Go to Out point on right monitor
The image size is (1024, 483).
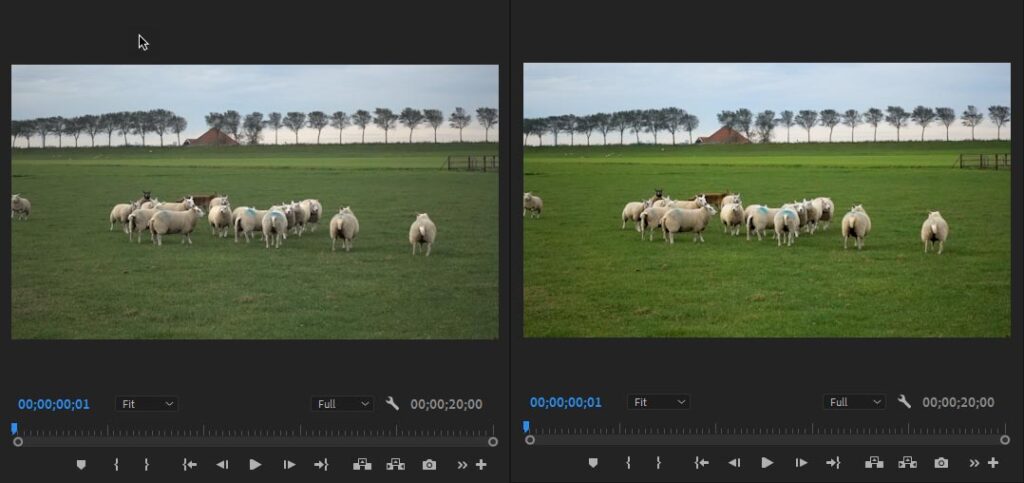tap(833, 463)
